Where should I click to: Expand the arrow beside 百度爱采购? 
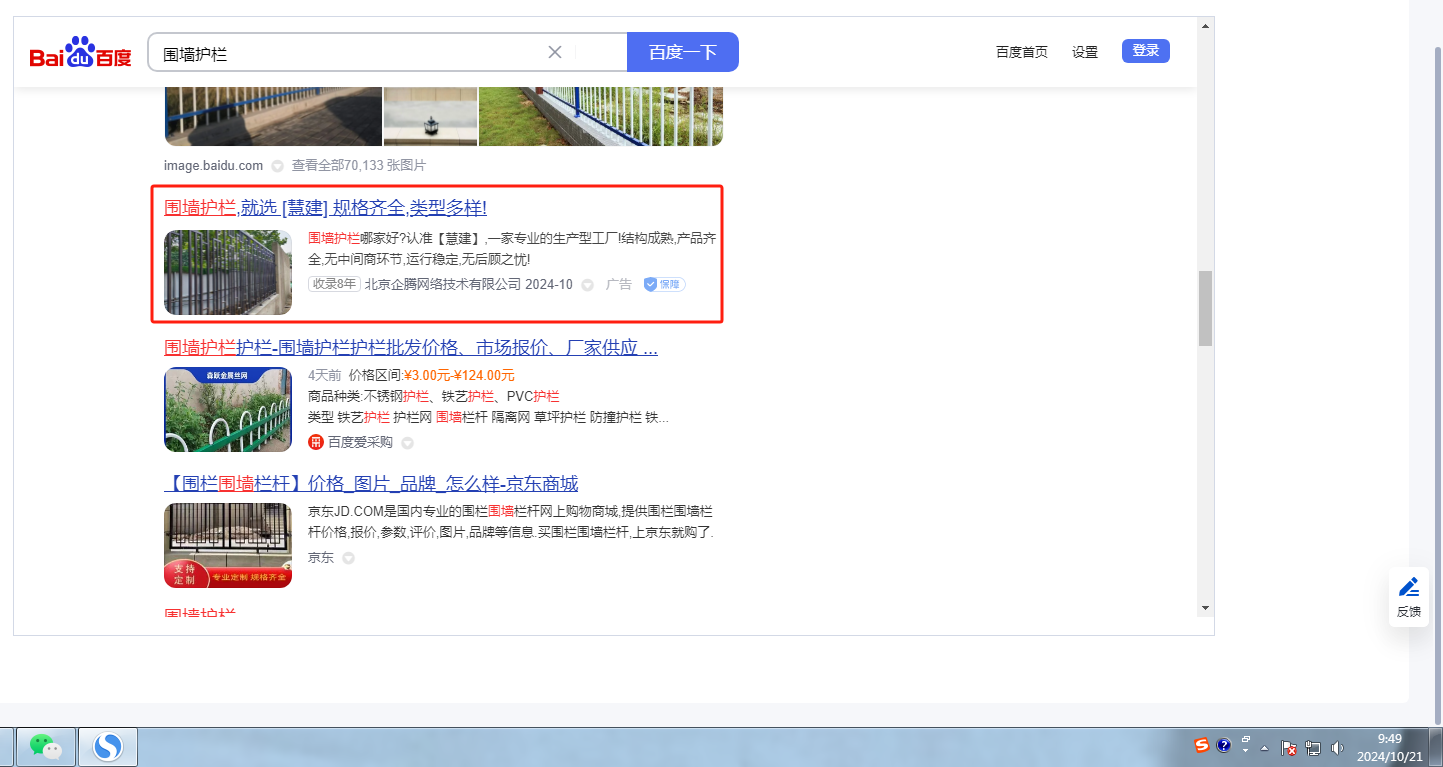407,443
